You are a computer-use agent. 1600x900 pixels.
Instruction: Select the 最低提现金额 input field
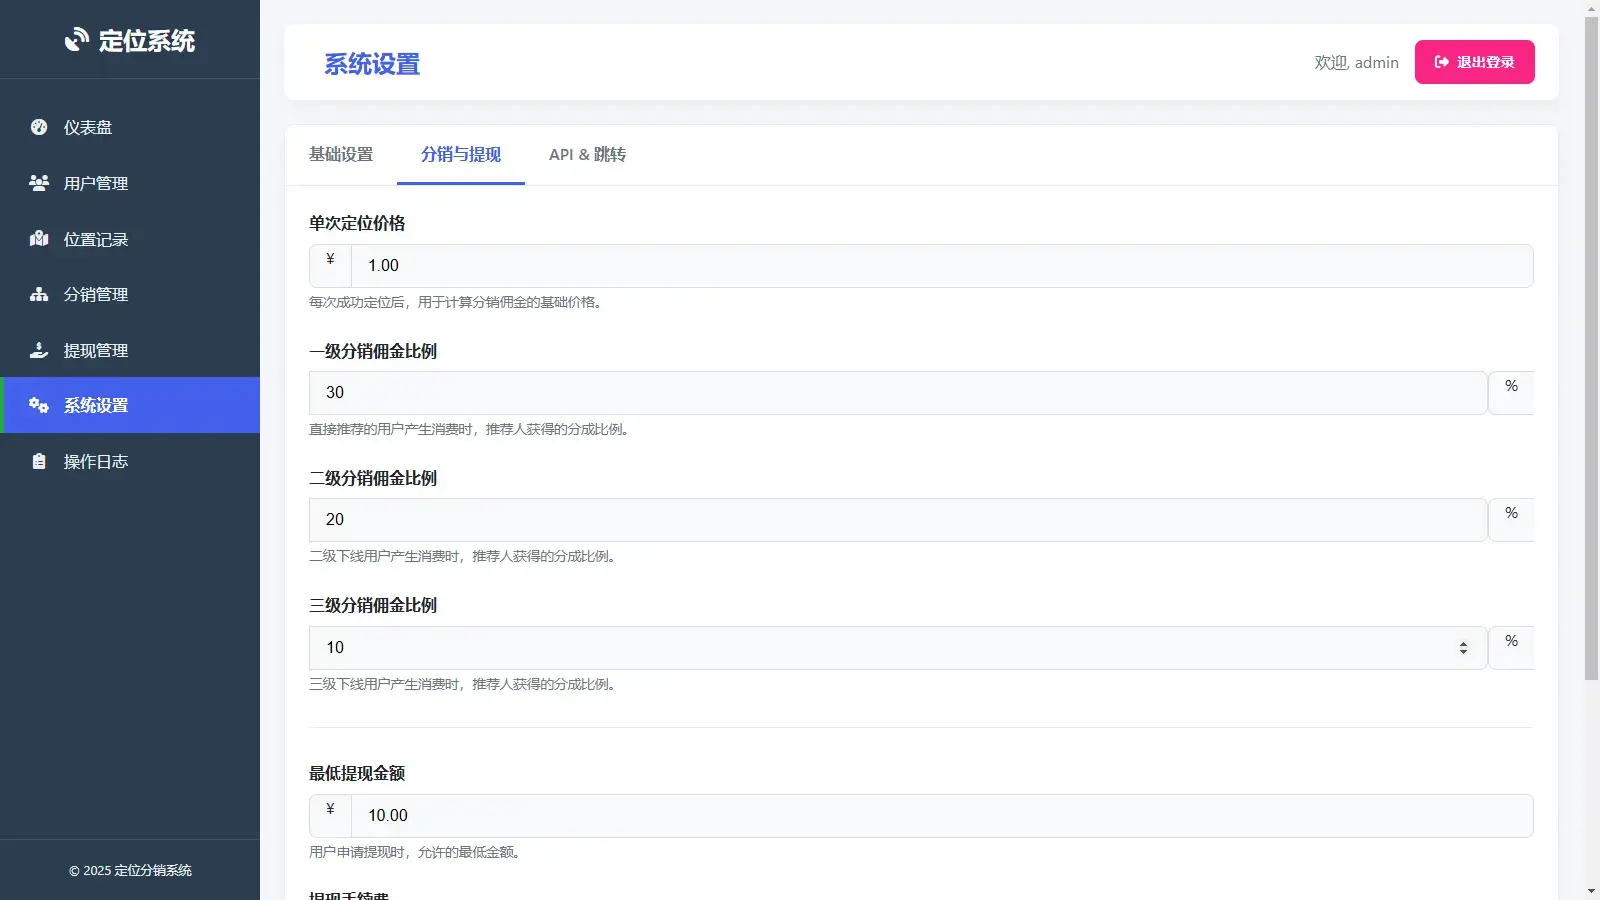(x=940, y=816)
